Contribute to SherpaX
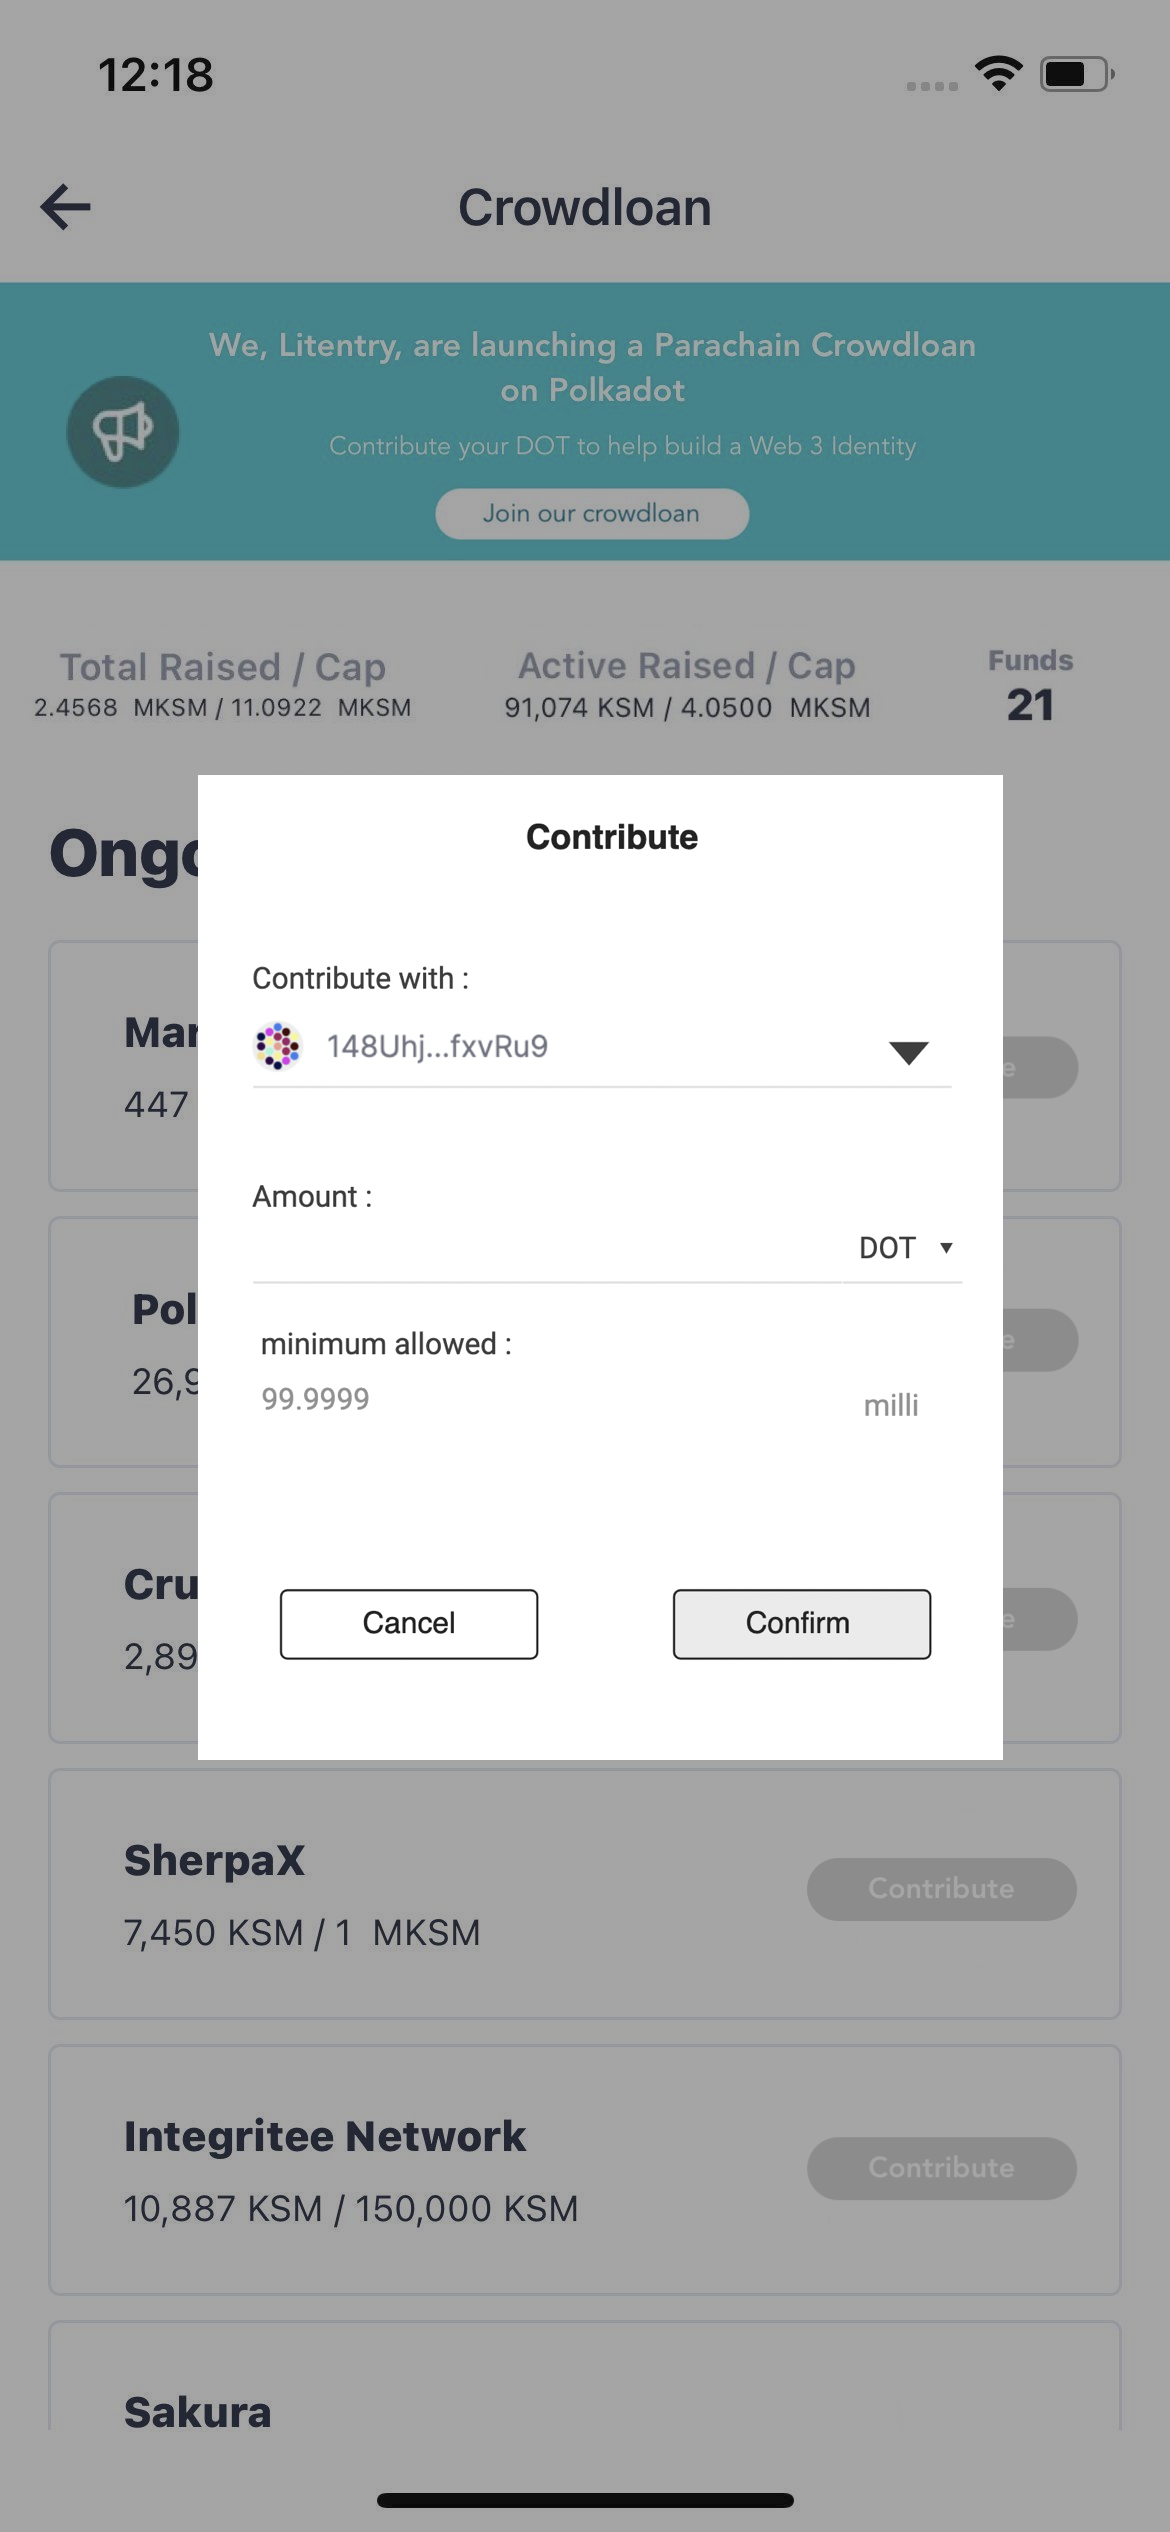The height and width of the screenshot is (2532, 1170). point(940,1888)
